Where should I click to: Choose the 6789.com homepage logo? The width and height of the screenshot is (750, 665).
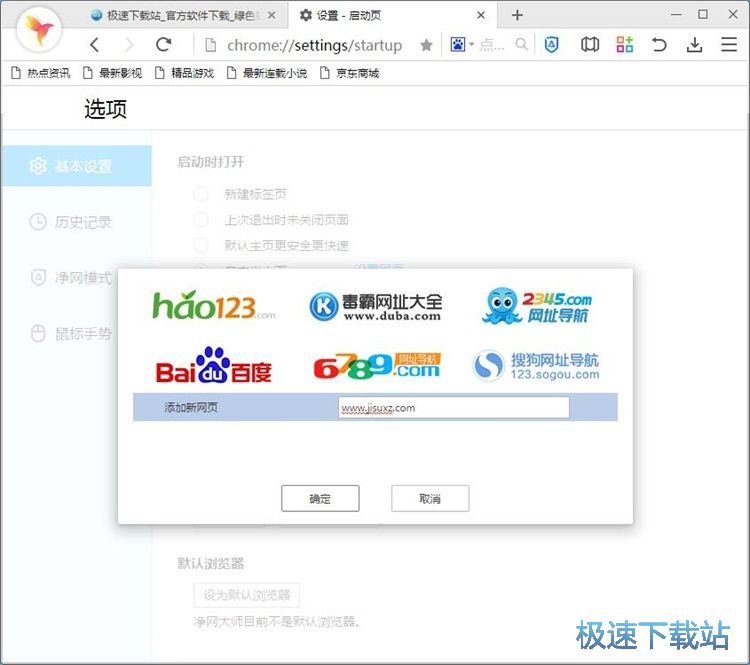[377, 366]
